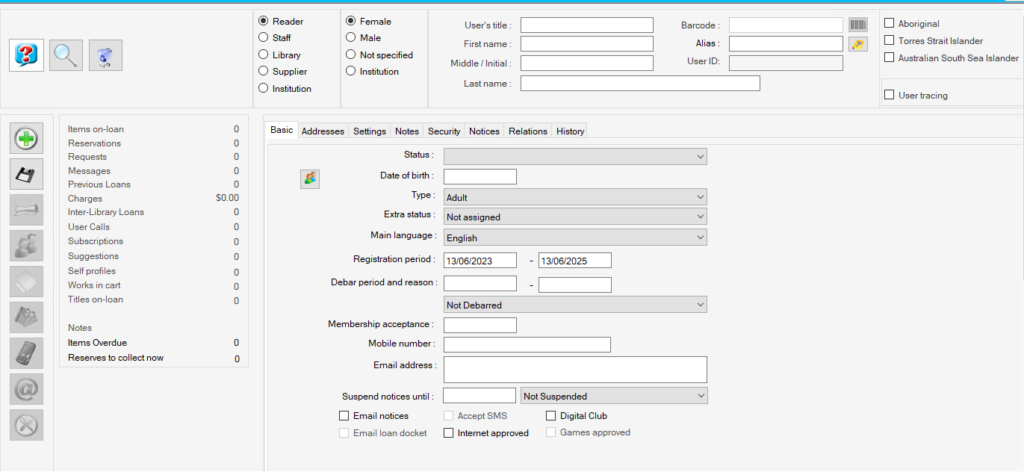Click the green plus add user icon
Screen dimensions: 1024x472
click(27, 138)
